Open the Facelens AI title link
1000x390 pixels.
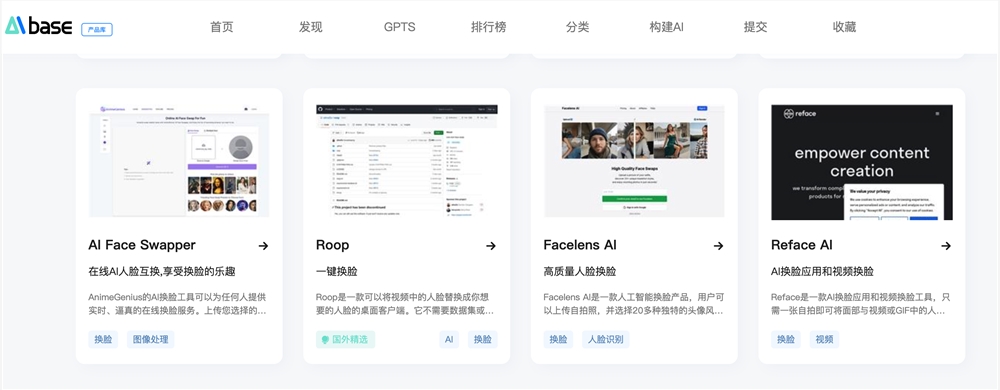[580, 245]
